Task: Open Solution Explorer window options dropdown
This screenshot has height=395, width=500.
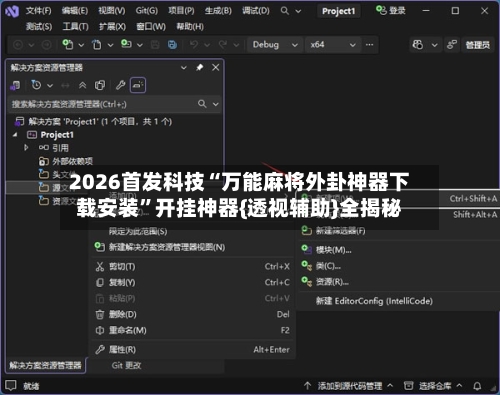Action: click(184, 68)
